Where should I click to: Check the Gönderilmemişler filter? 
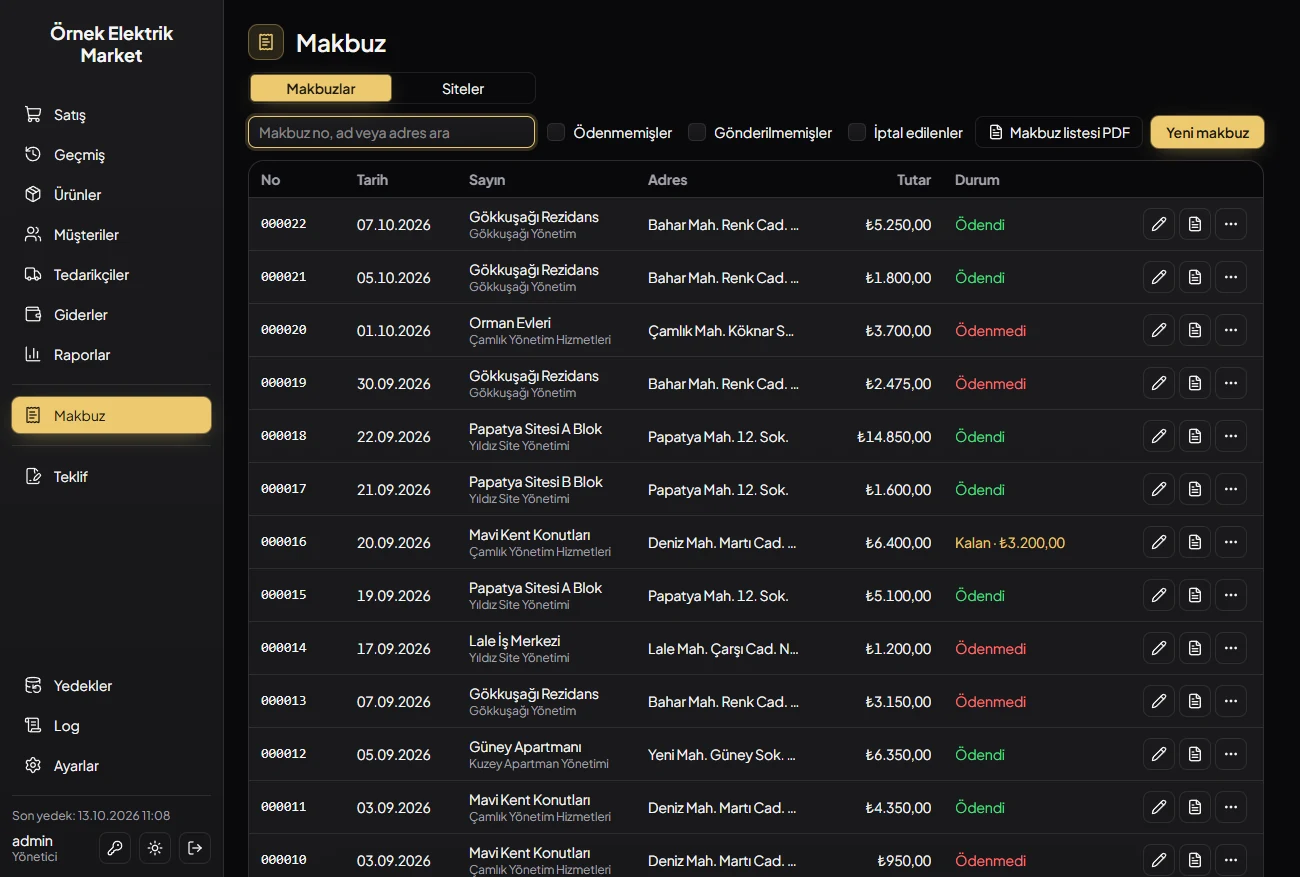pos(697,132)
